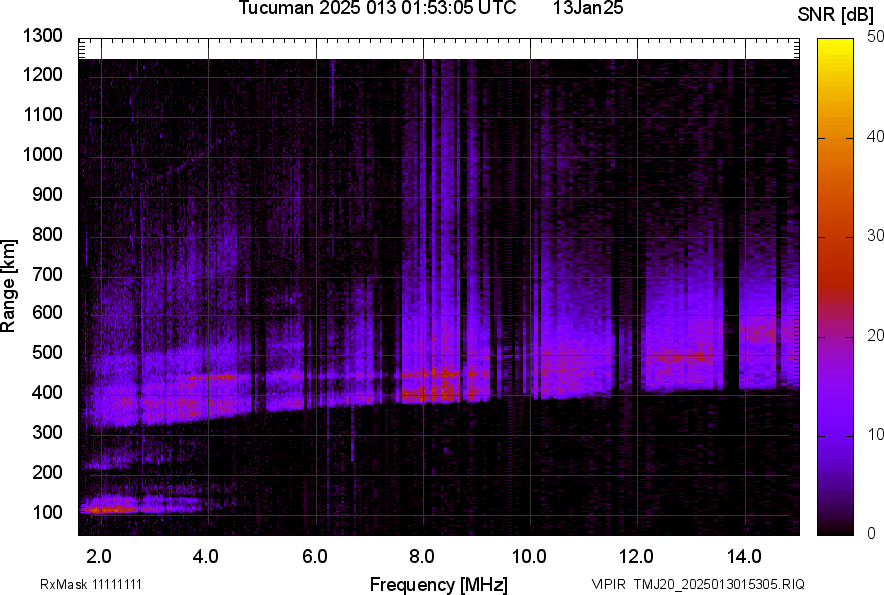Viewport: 884px width, 595px height.
Task: Click the SNR [dB] legend title
Action: [x=836, y=14]
